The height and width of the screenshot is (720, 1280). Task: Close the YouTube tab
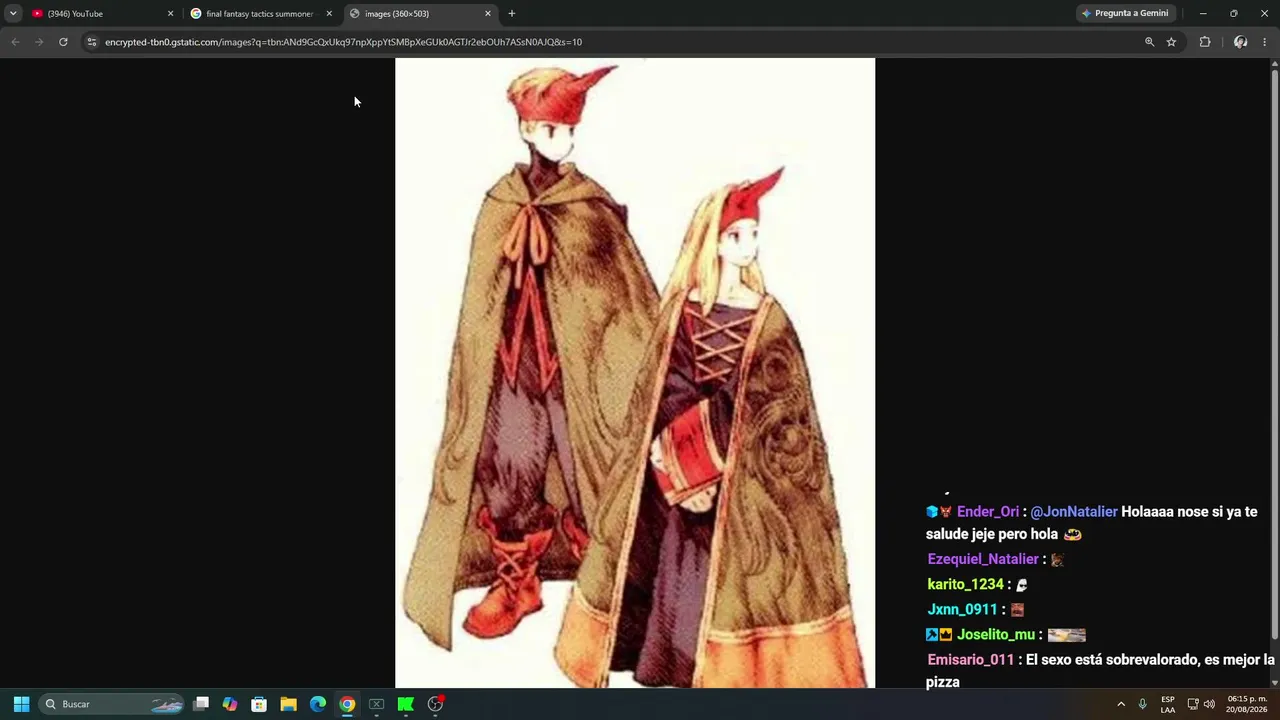click(170, 14)
